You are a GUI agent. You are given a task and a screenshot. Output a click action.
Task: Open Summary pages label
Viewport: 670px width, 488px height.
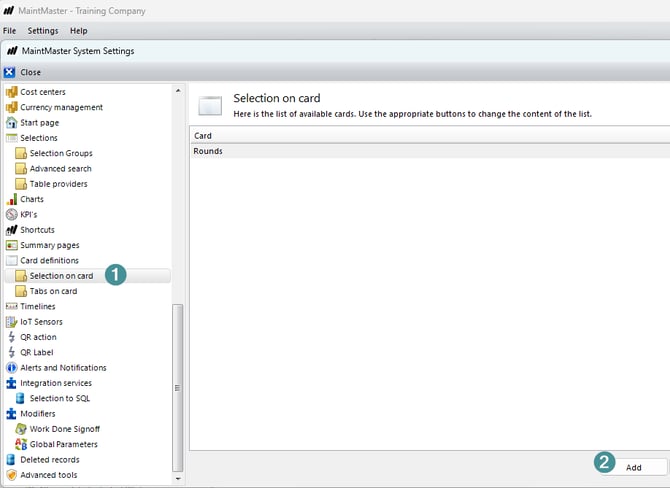[50, 245]
